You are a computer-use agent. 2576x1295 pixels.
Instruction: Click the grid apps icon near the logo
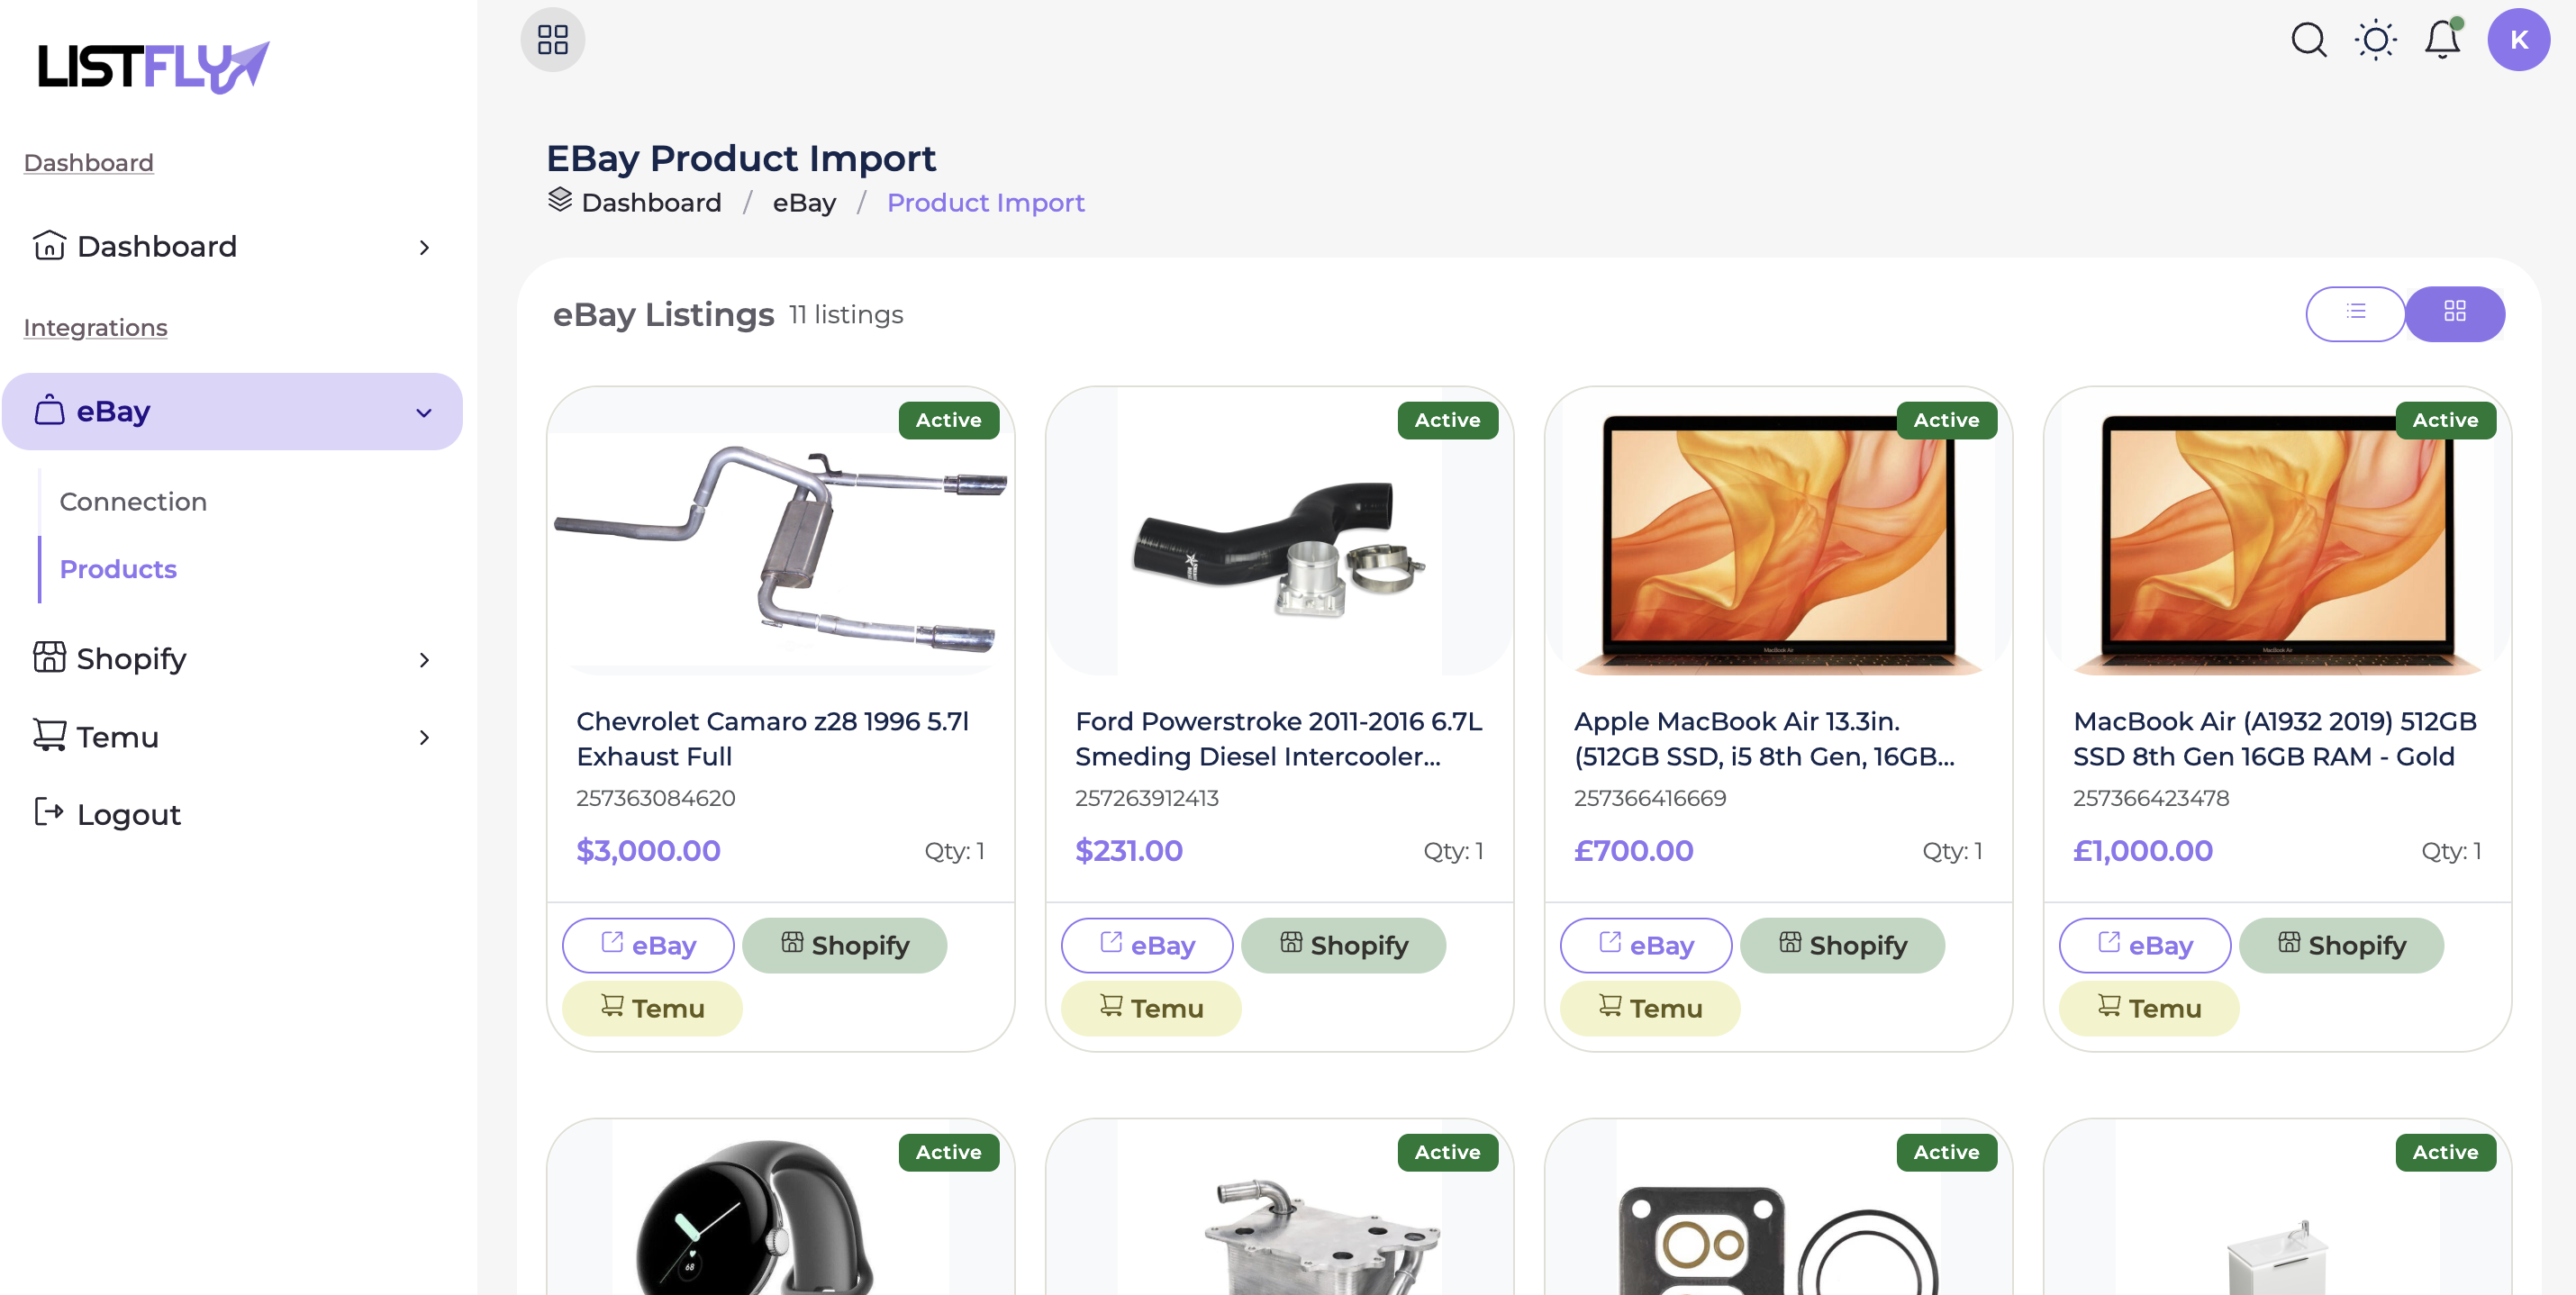tap(552, 39)
